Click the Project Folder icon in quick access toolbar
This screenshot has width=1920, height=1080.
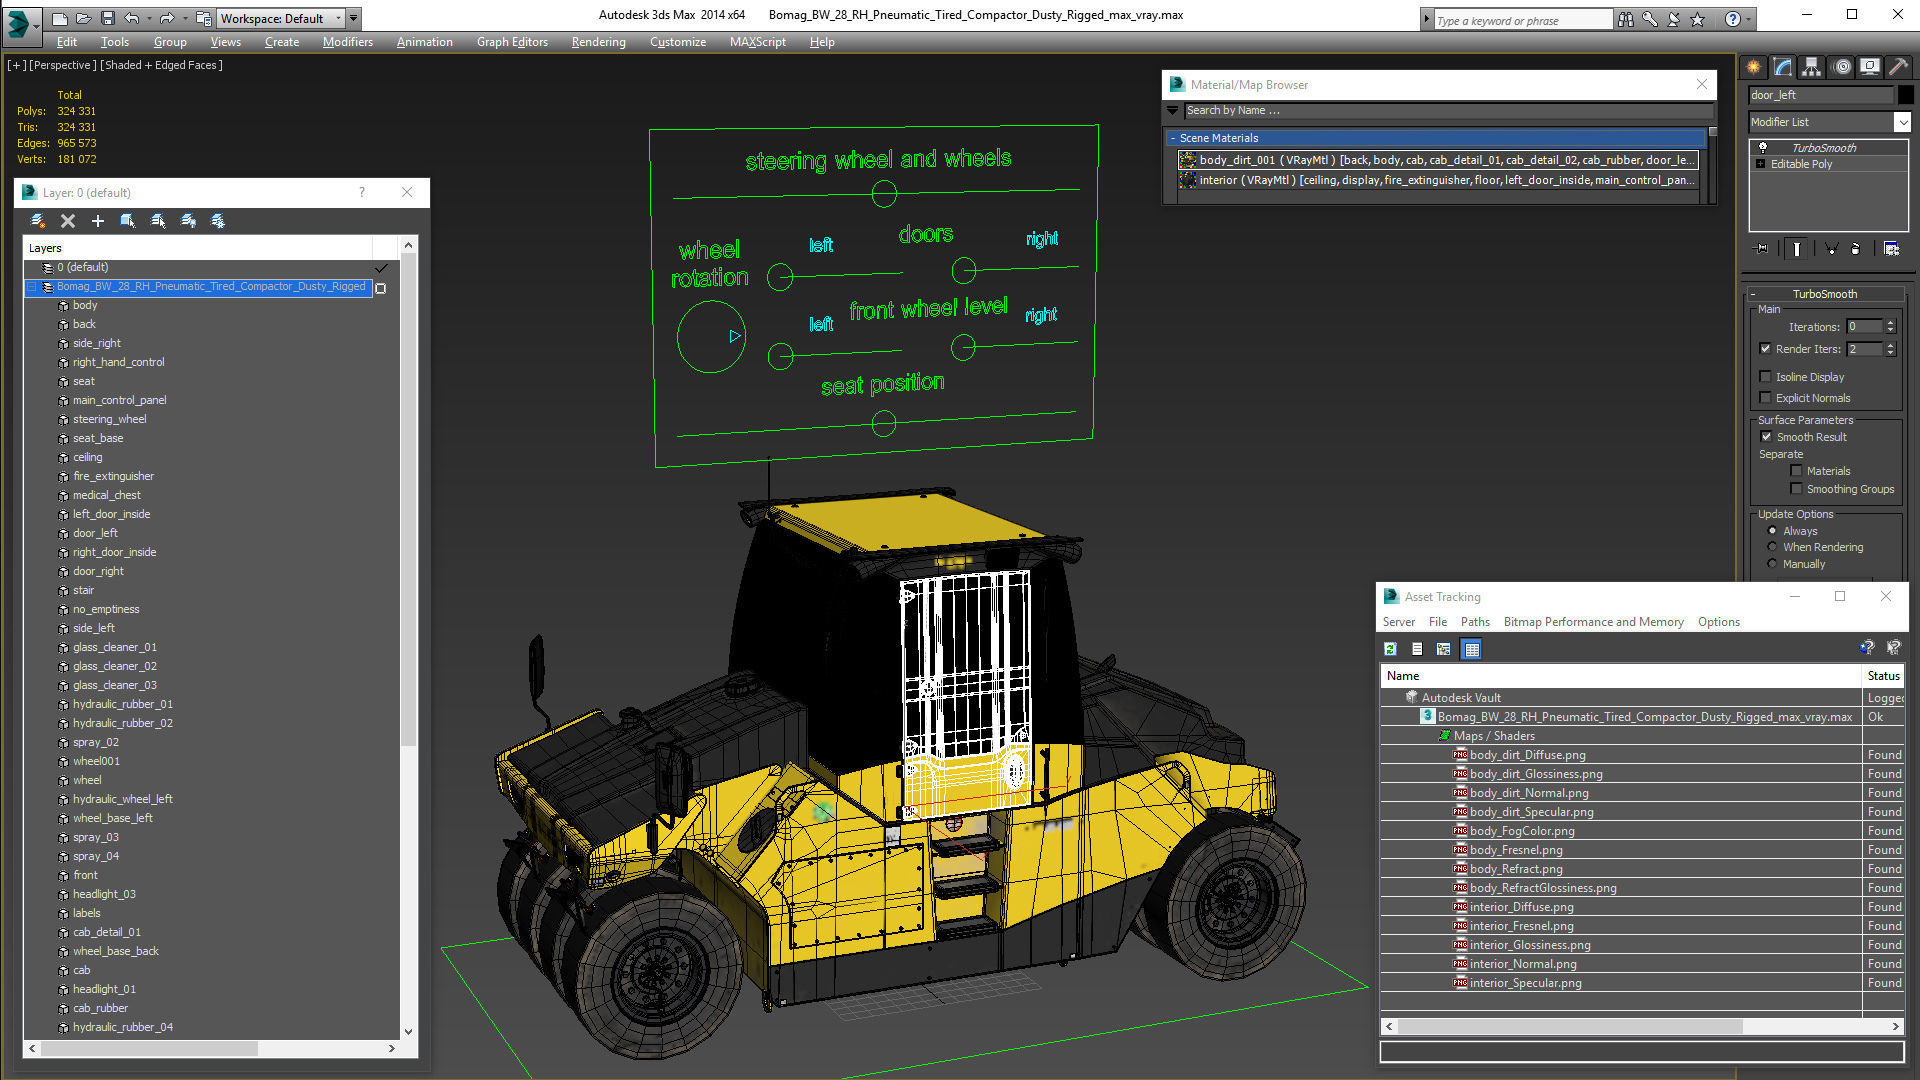pyautogui.click(x=203, y=18)
